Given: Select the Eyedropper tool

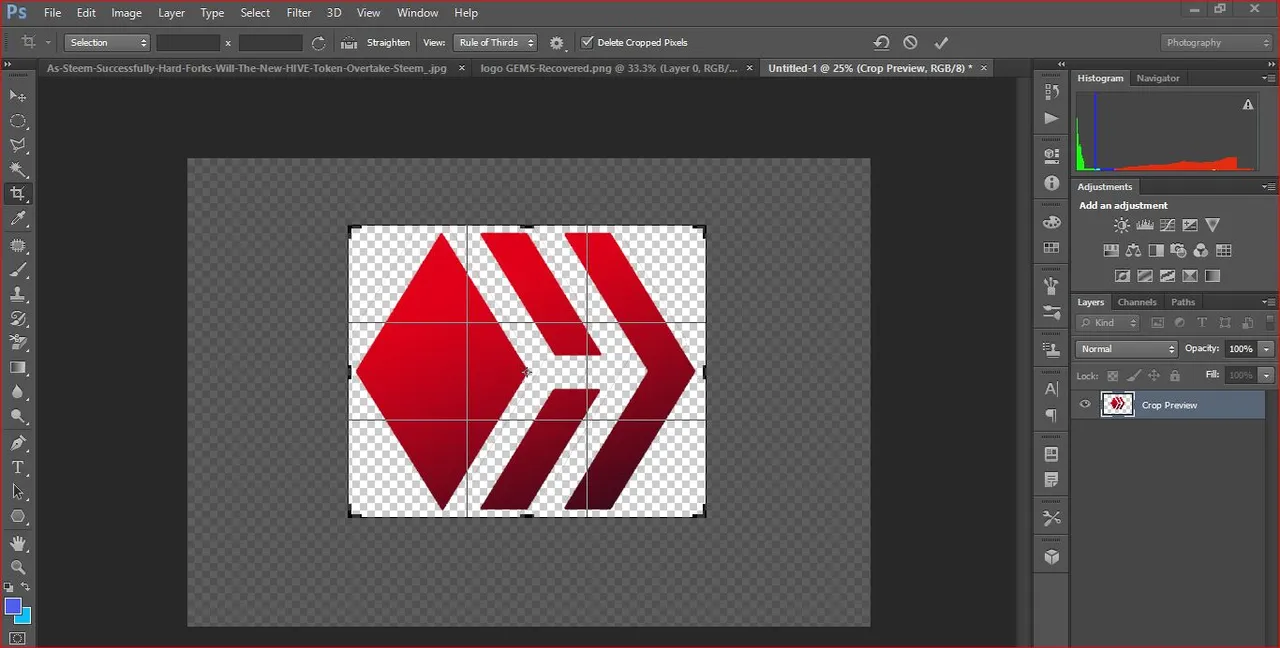Looking at the screenshot, I should [18, 219].
